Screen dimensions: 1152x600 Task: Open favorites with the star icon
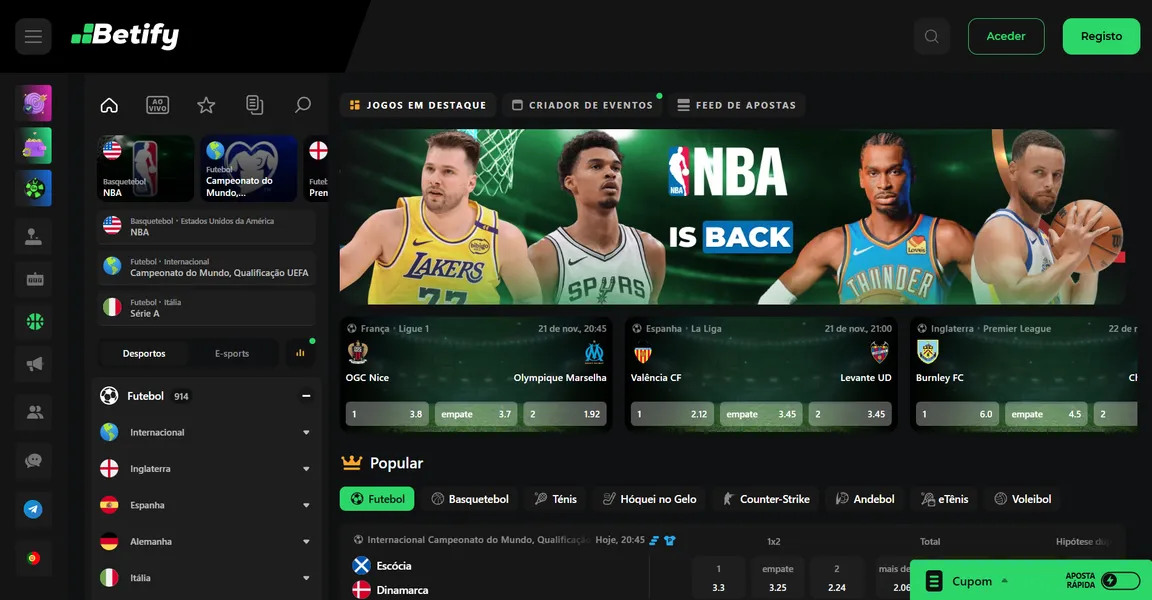pyautogui.click(x=206, y=105)
